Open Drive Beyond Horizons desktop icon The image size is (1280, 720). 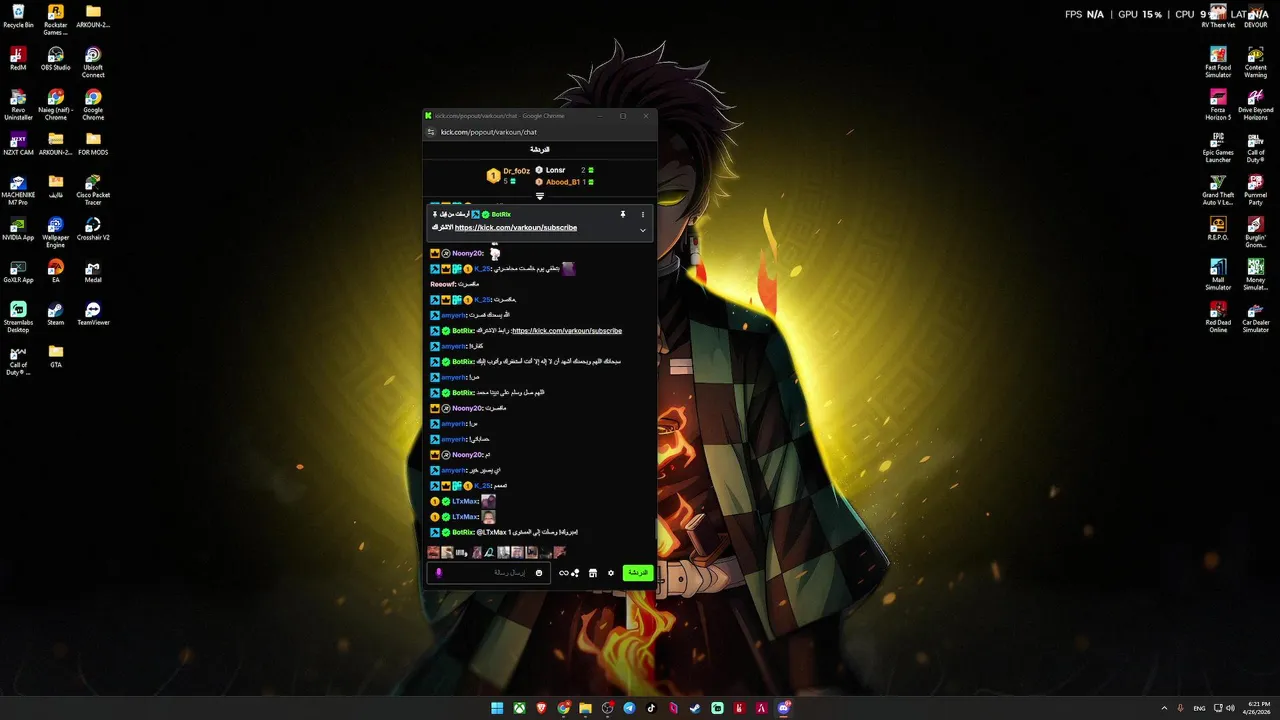pyautogui.click(x=1256, y=105)
